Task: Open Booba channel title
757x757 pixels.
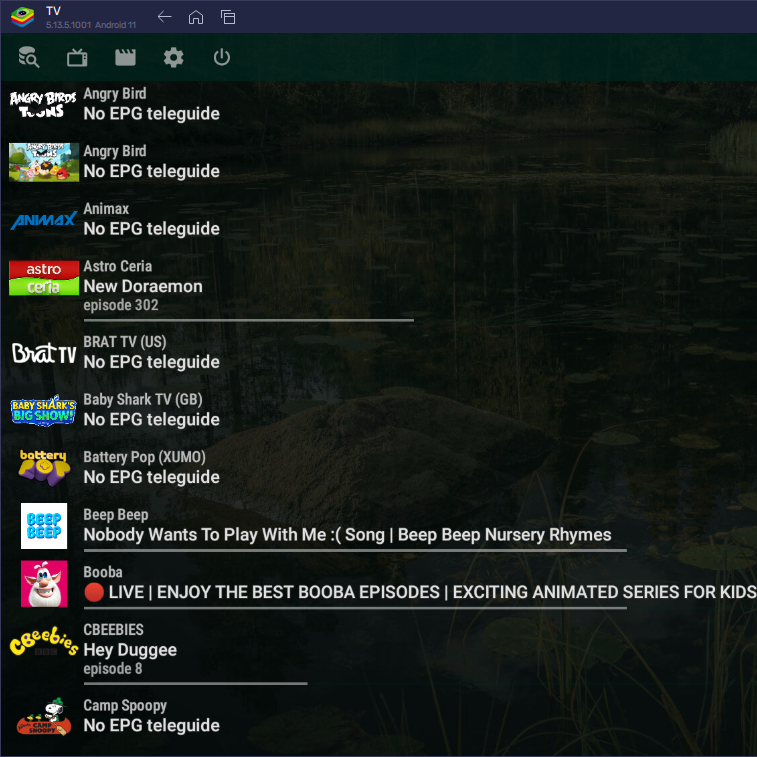Action: coord(103,572)
